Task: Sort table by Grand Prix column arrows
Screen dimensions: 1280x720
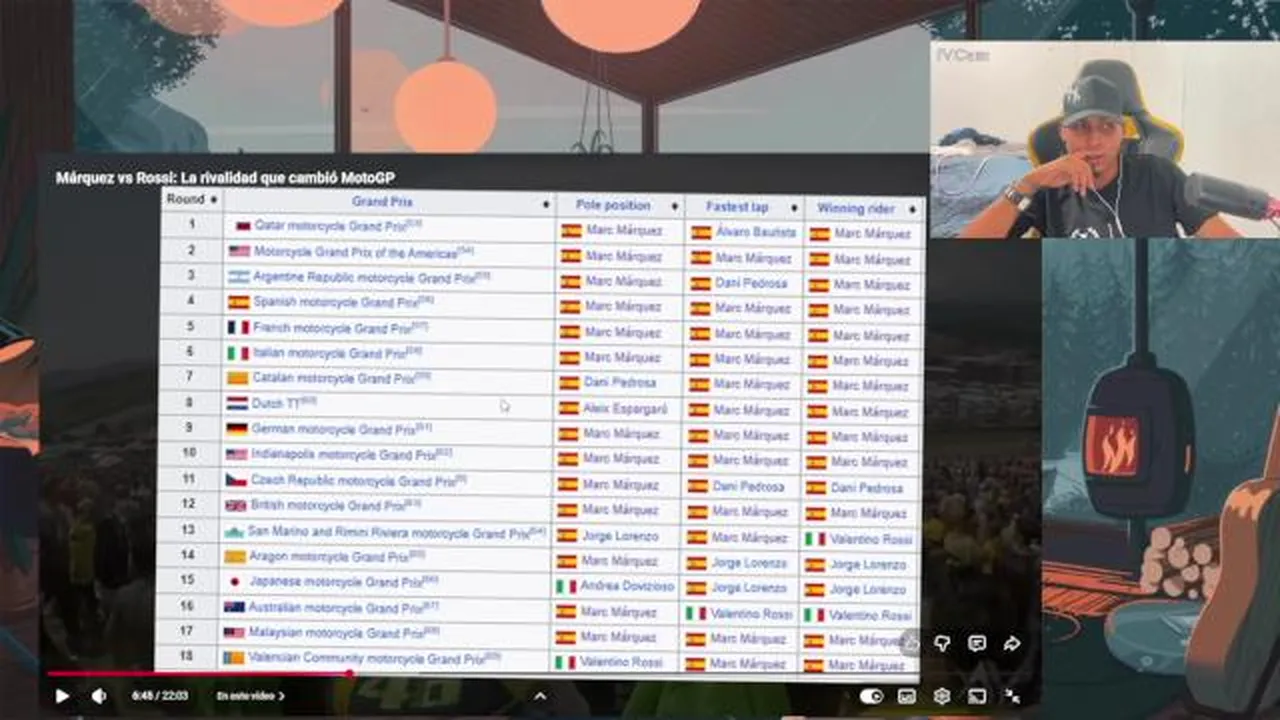Action: point(546,204)
